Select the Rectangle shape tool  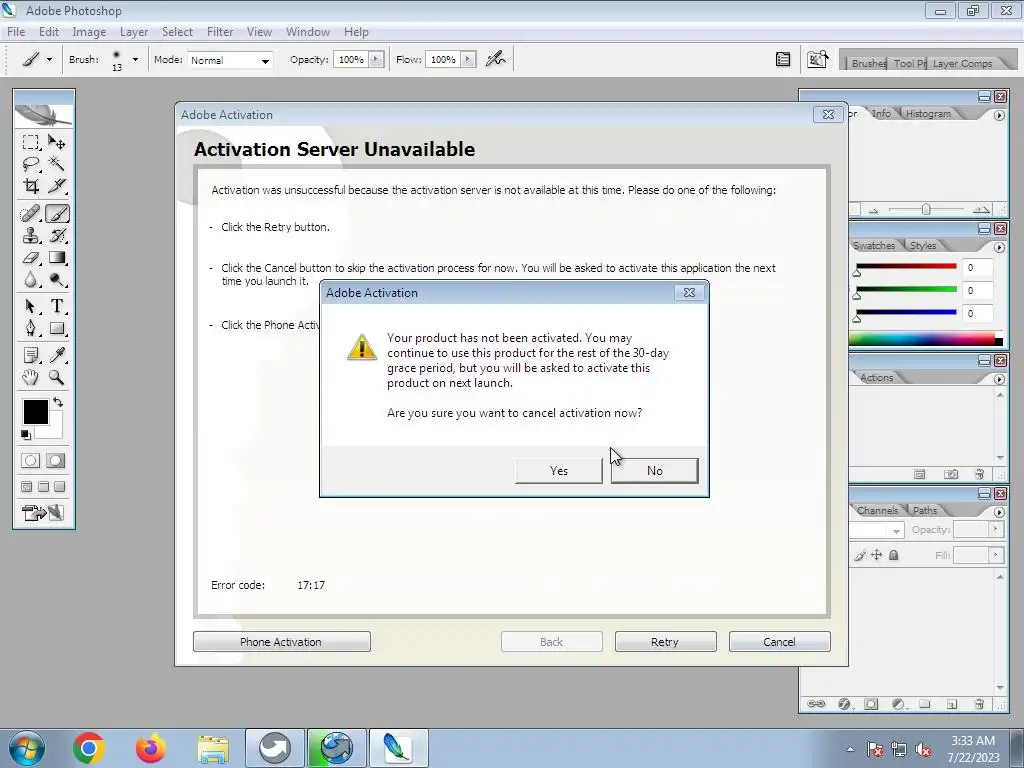click(x=57, y=328)
